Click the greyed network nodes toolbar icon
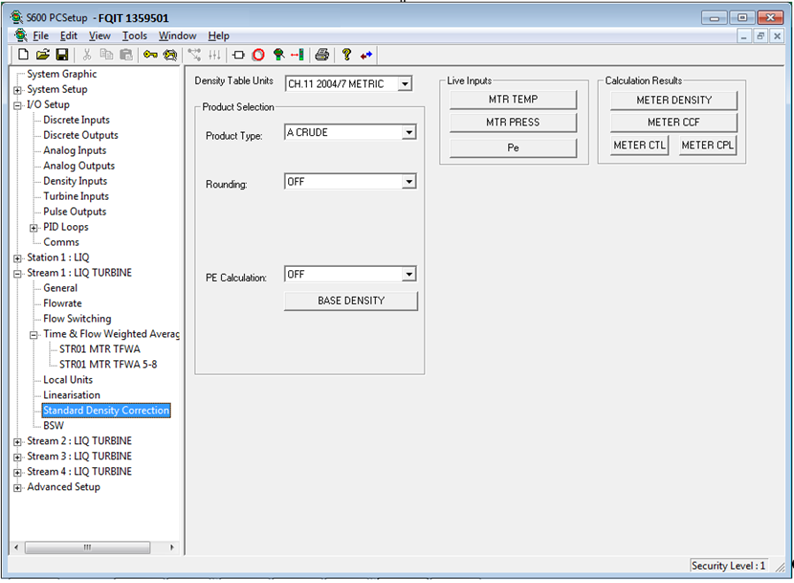Screen dimensions: 794x583 194,54
